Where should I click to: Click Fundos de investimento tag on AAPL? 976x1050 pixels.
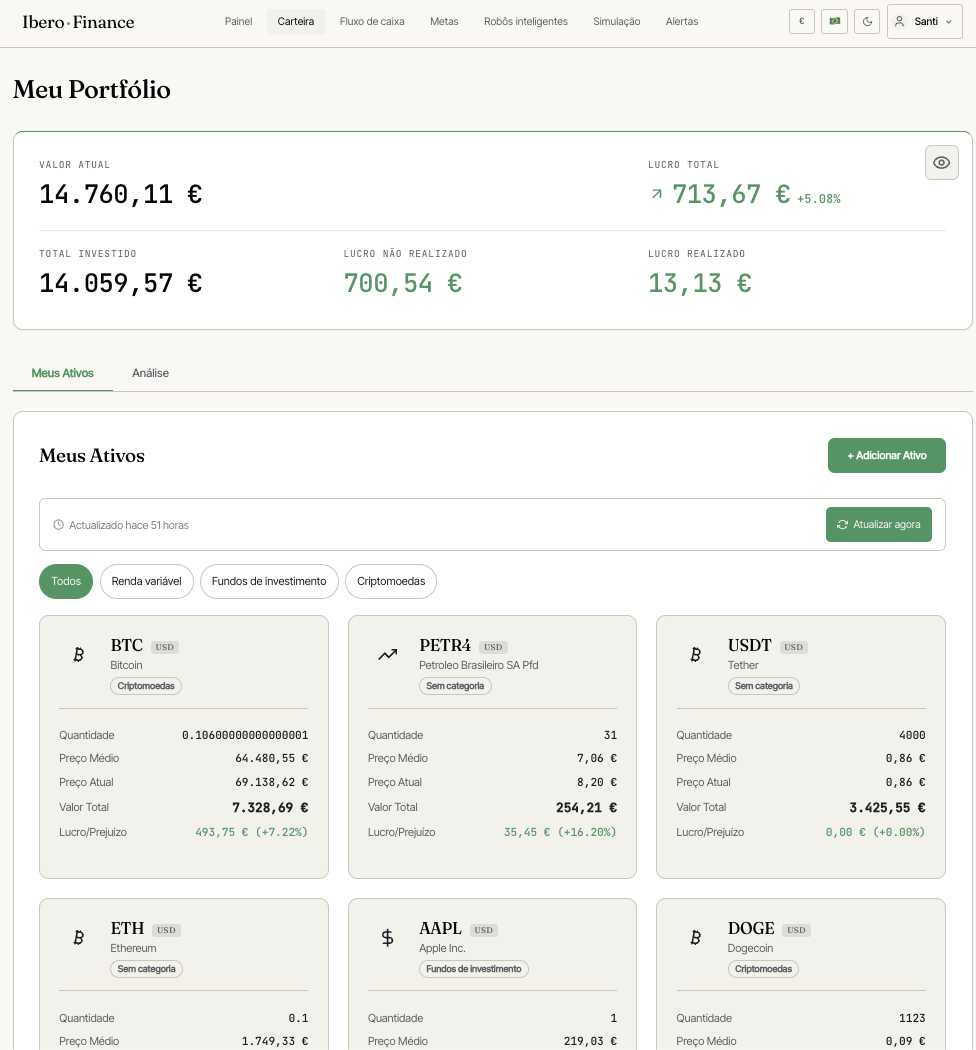tap(474, 969)
